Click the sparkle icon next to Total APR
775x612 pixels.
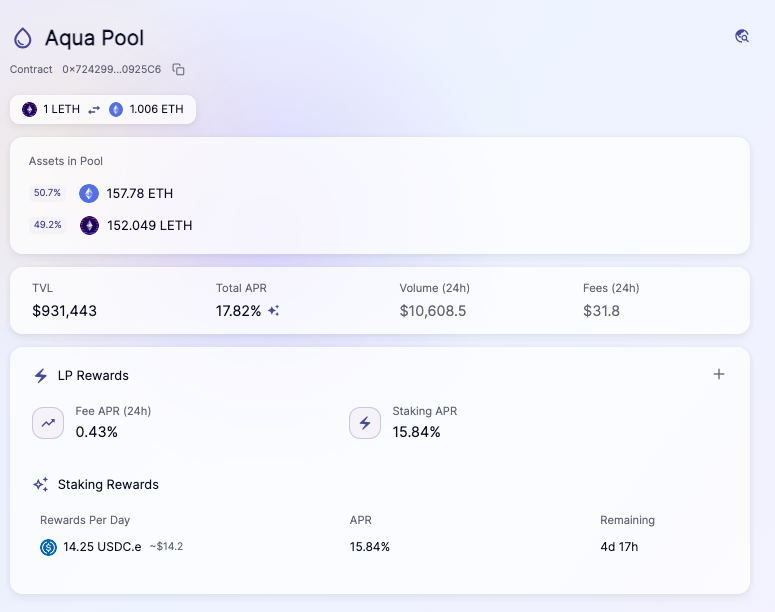coord(273,310)
